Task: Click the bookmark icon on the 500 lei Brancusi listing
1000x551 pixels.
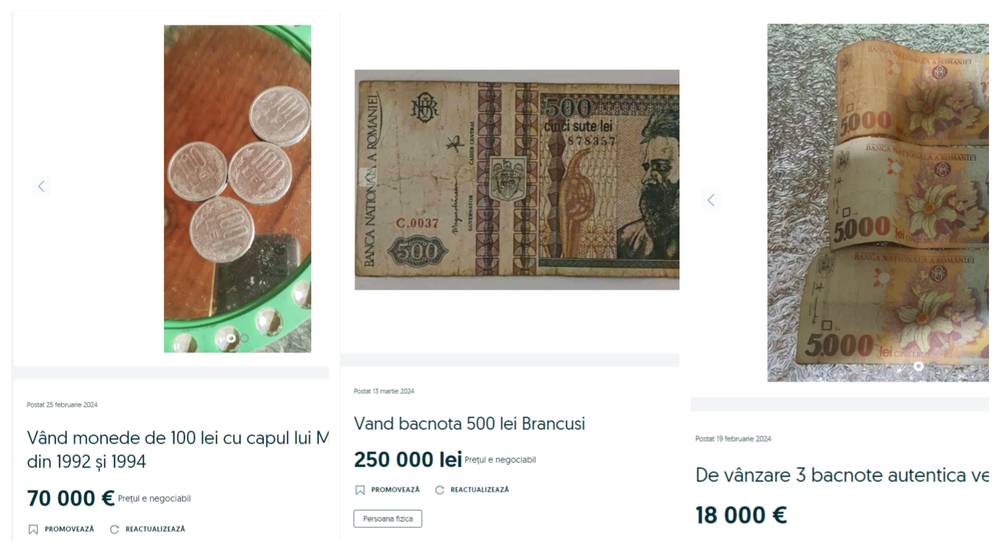Action: click(x=360, y=490)
